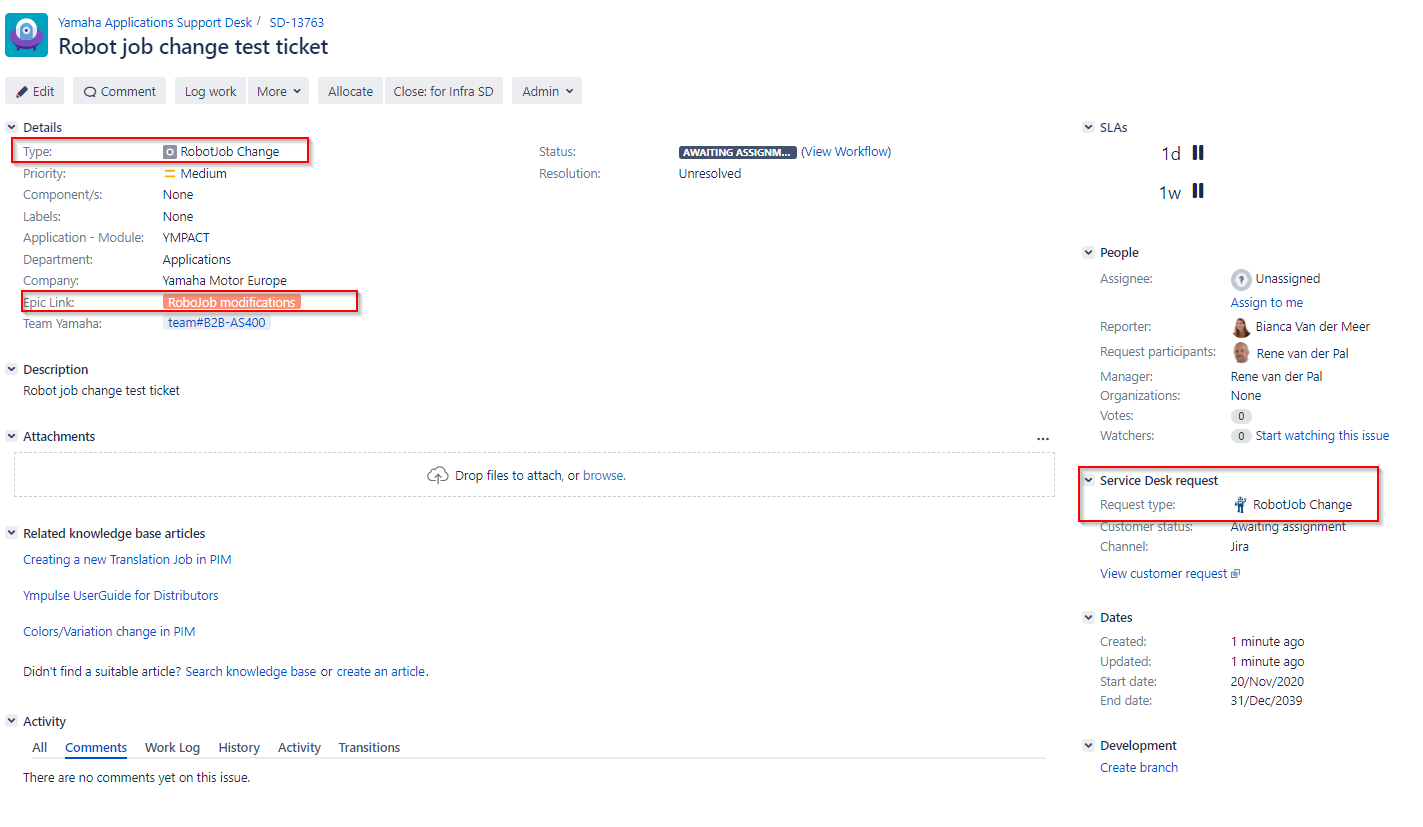The width and height of the screenshot is (1423, 827).
Task: Click the Close: for Infra SD button
Action: [443, 91]
